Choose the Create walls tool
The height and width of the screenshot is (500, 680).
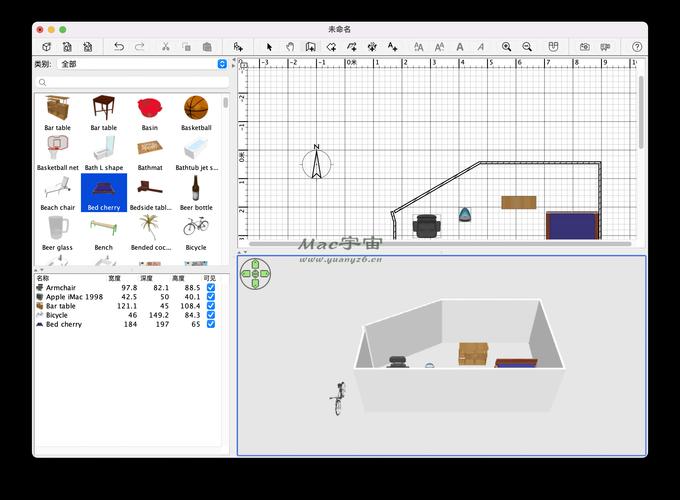click(x=310, y=47)
